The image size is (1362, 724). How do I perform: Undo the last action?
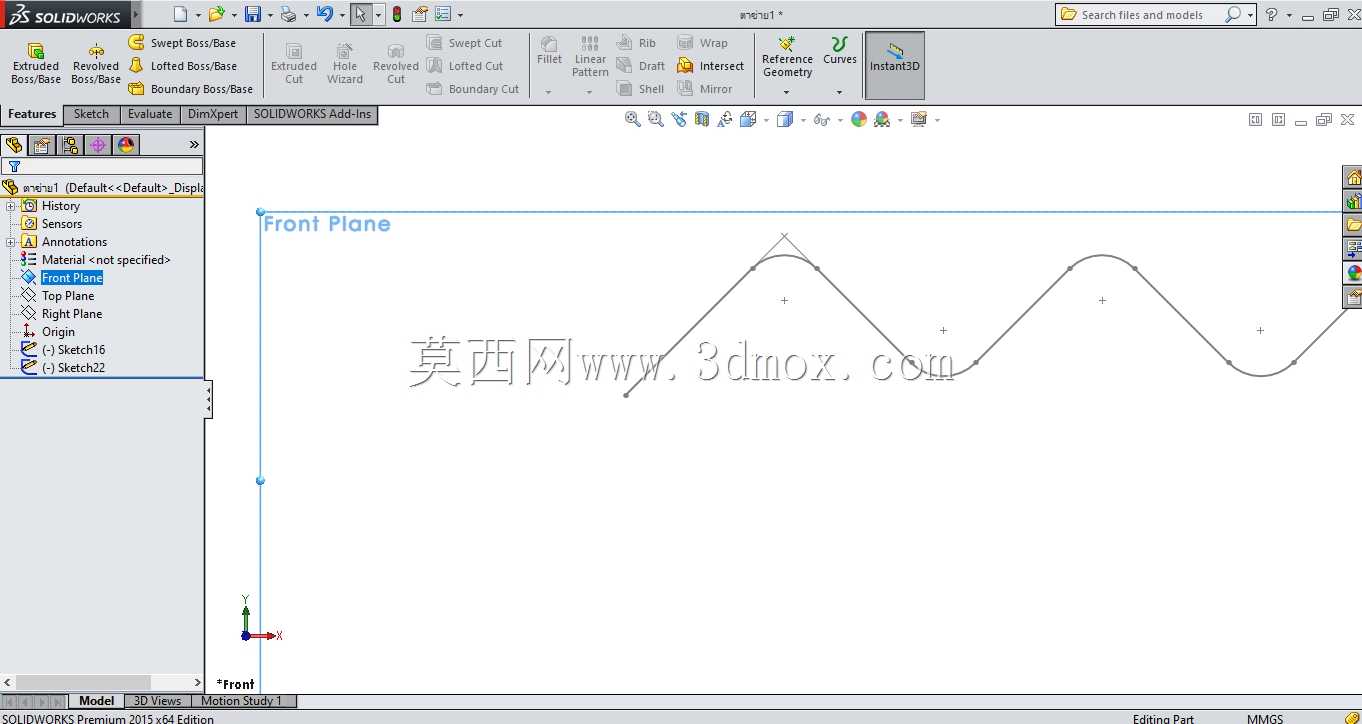324,14
